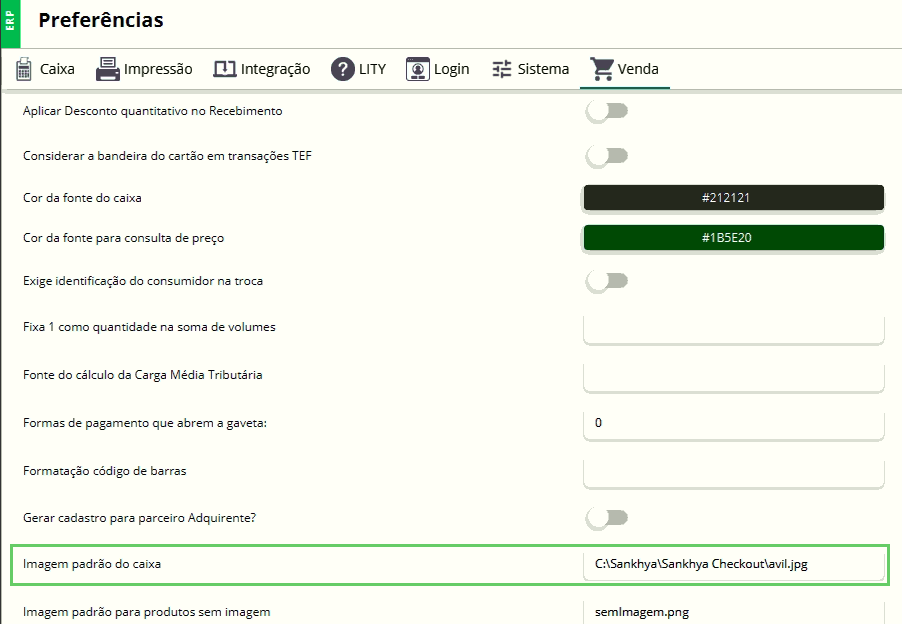Go to the Integração tab
Screen dimensions: 906x632
262,69
